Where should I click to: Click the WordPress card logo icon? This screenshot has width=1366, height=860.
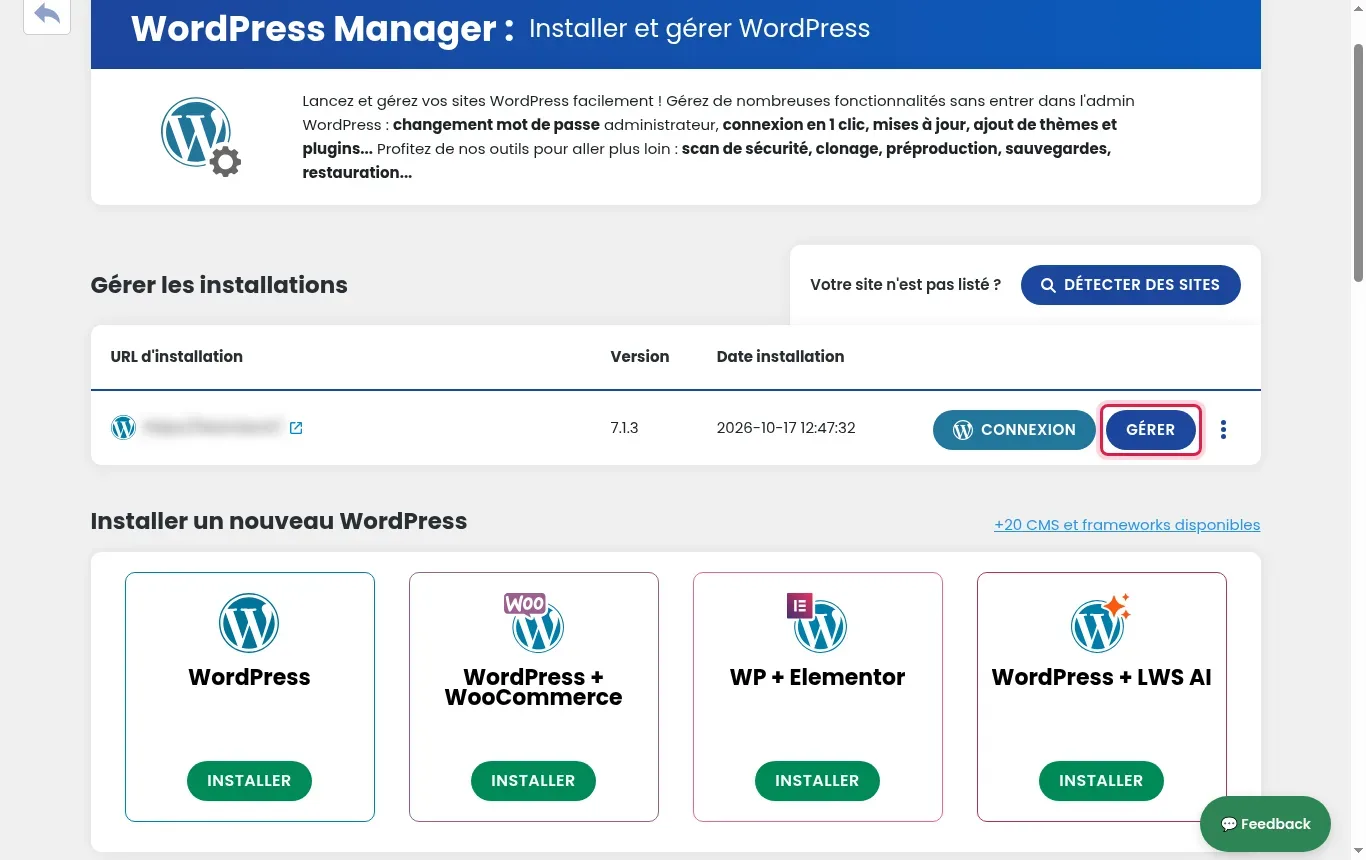tap(249, 623)
